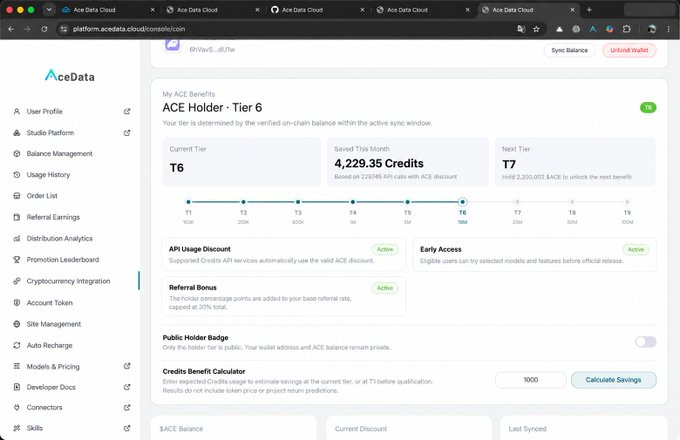The height and width of the screenshot is (440, 680).
Task: Expand the tab search dropdown arrow
Action: pos(49,10)
